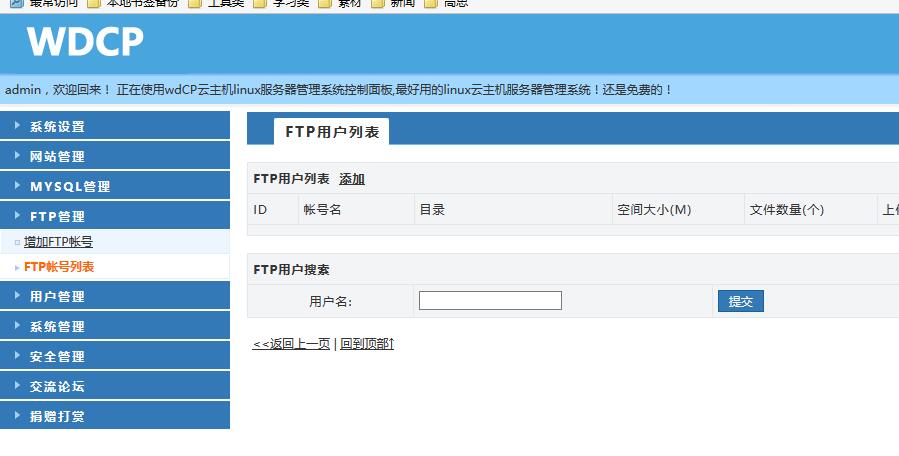Expand the 安全管理 sidebar section
The height and width of the screenshot is (456, 899).
pos(115,355)
